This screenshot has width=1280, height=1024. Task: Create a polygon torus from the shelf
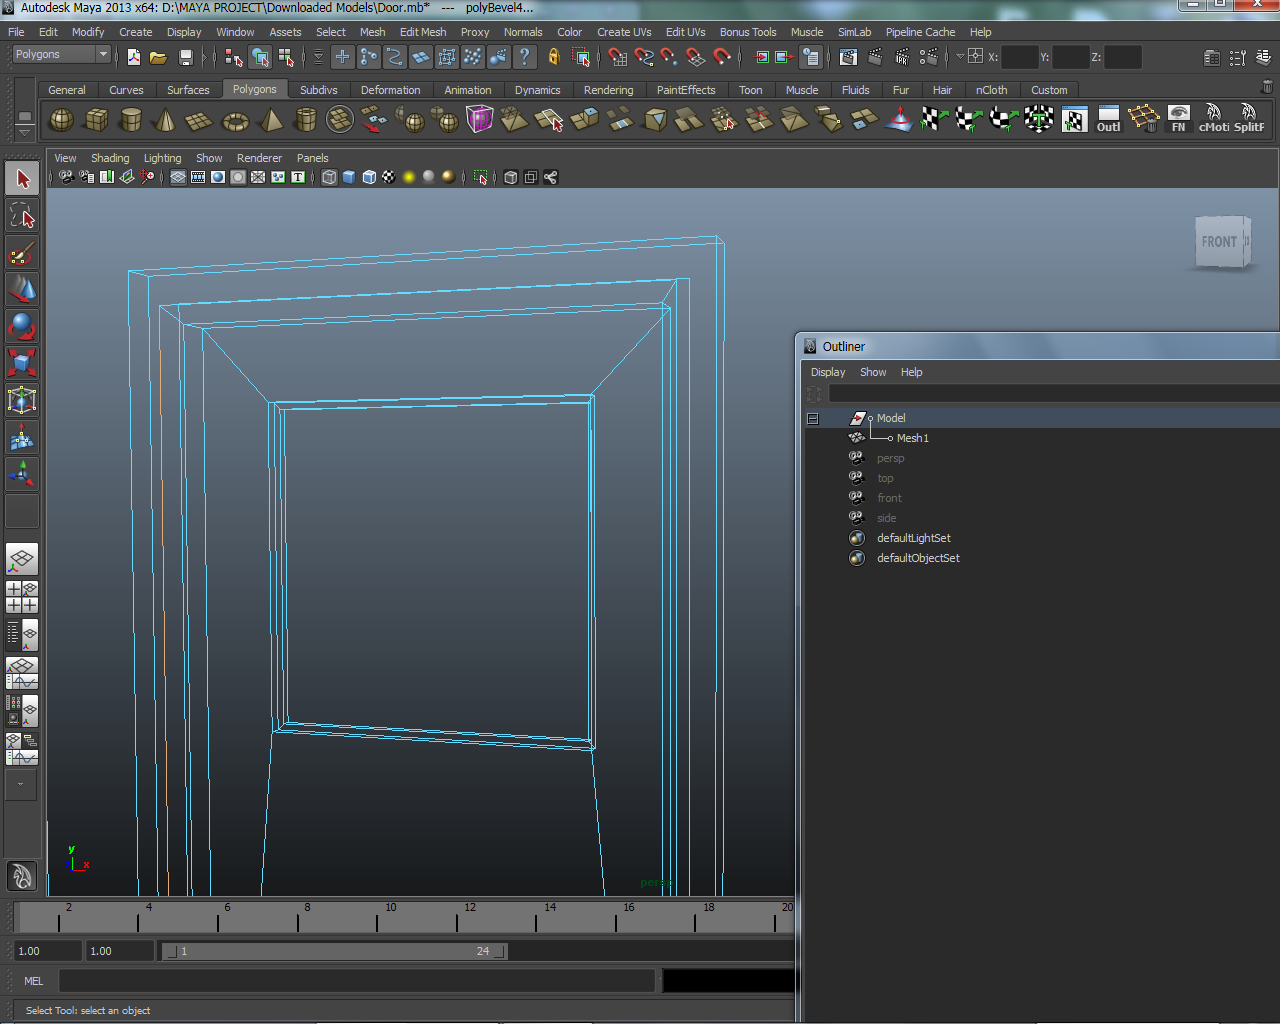click(x=235, y=121)
